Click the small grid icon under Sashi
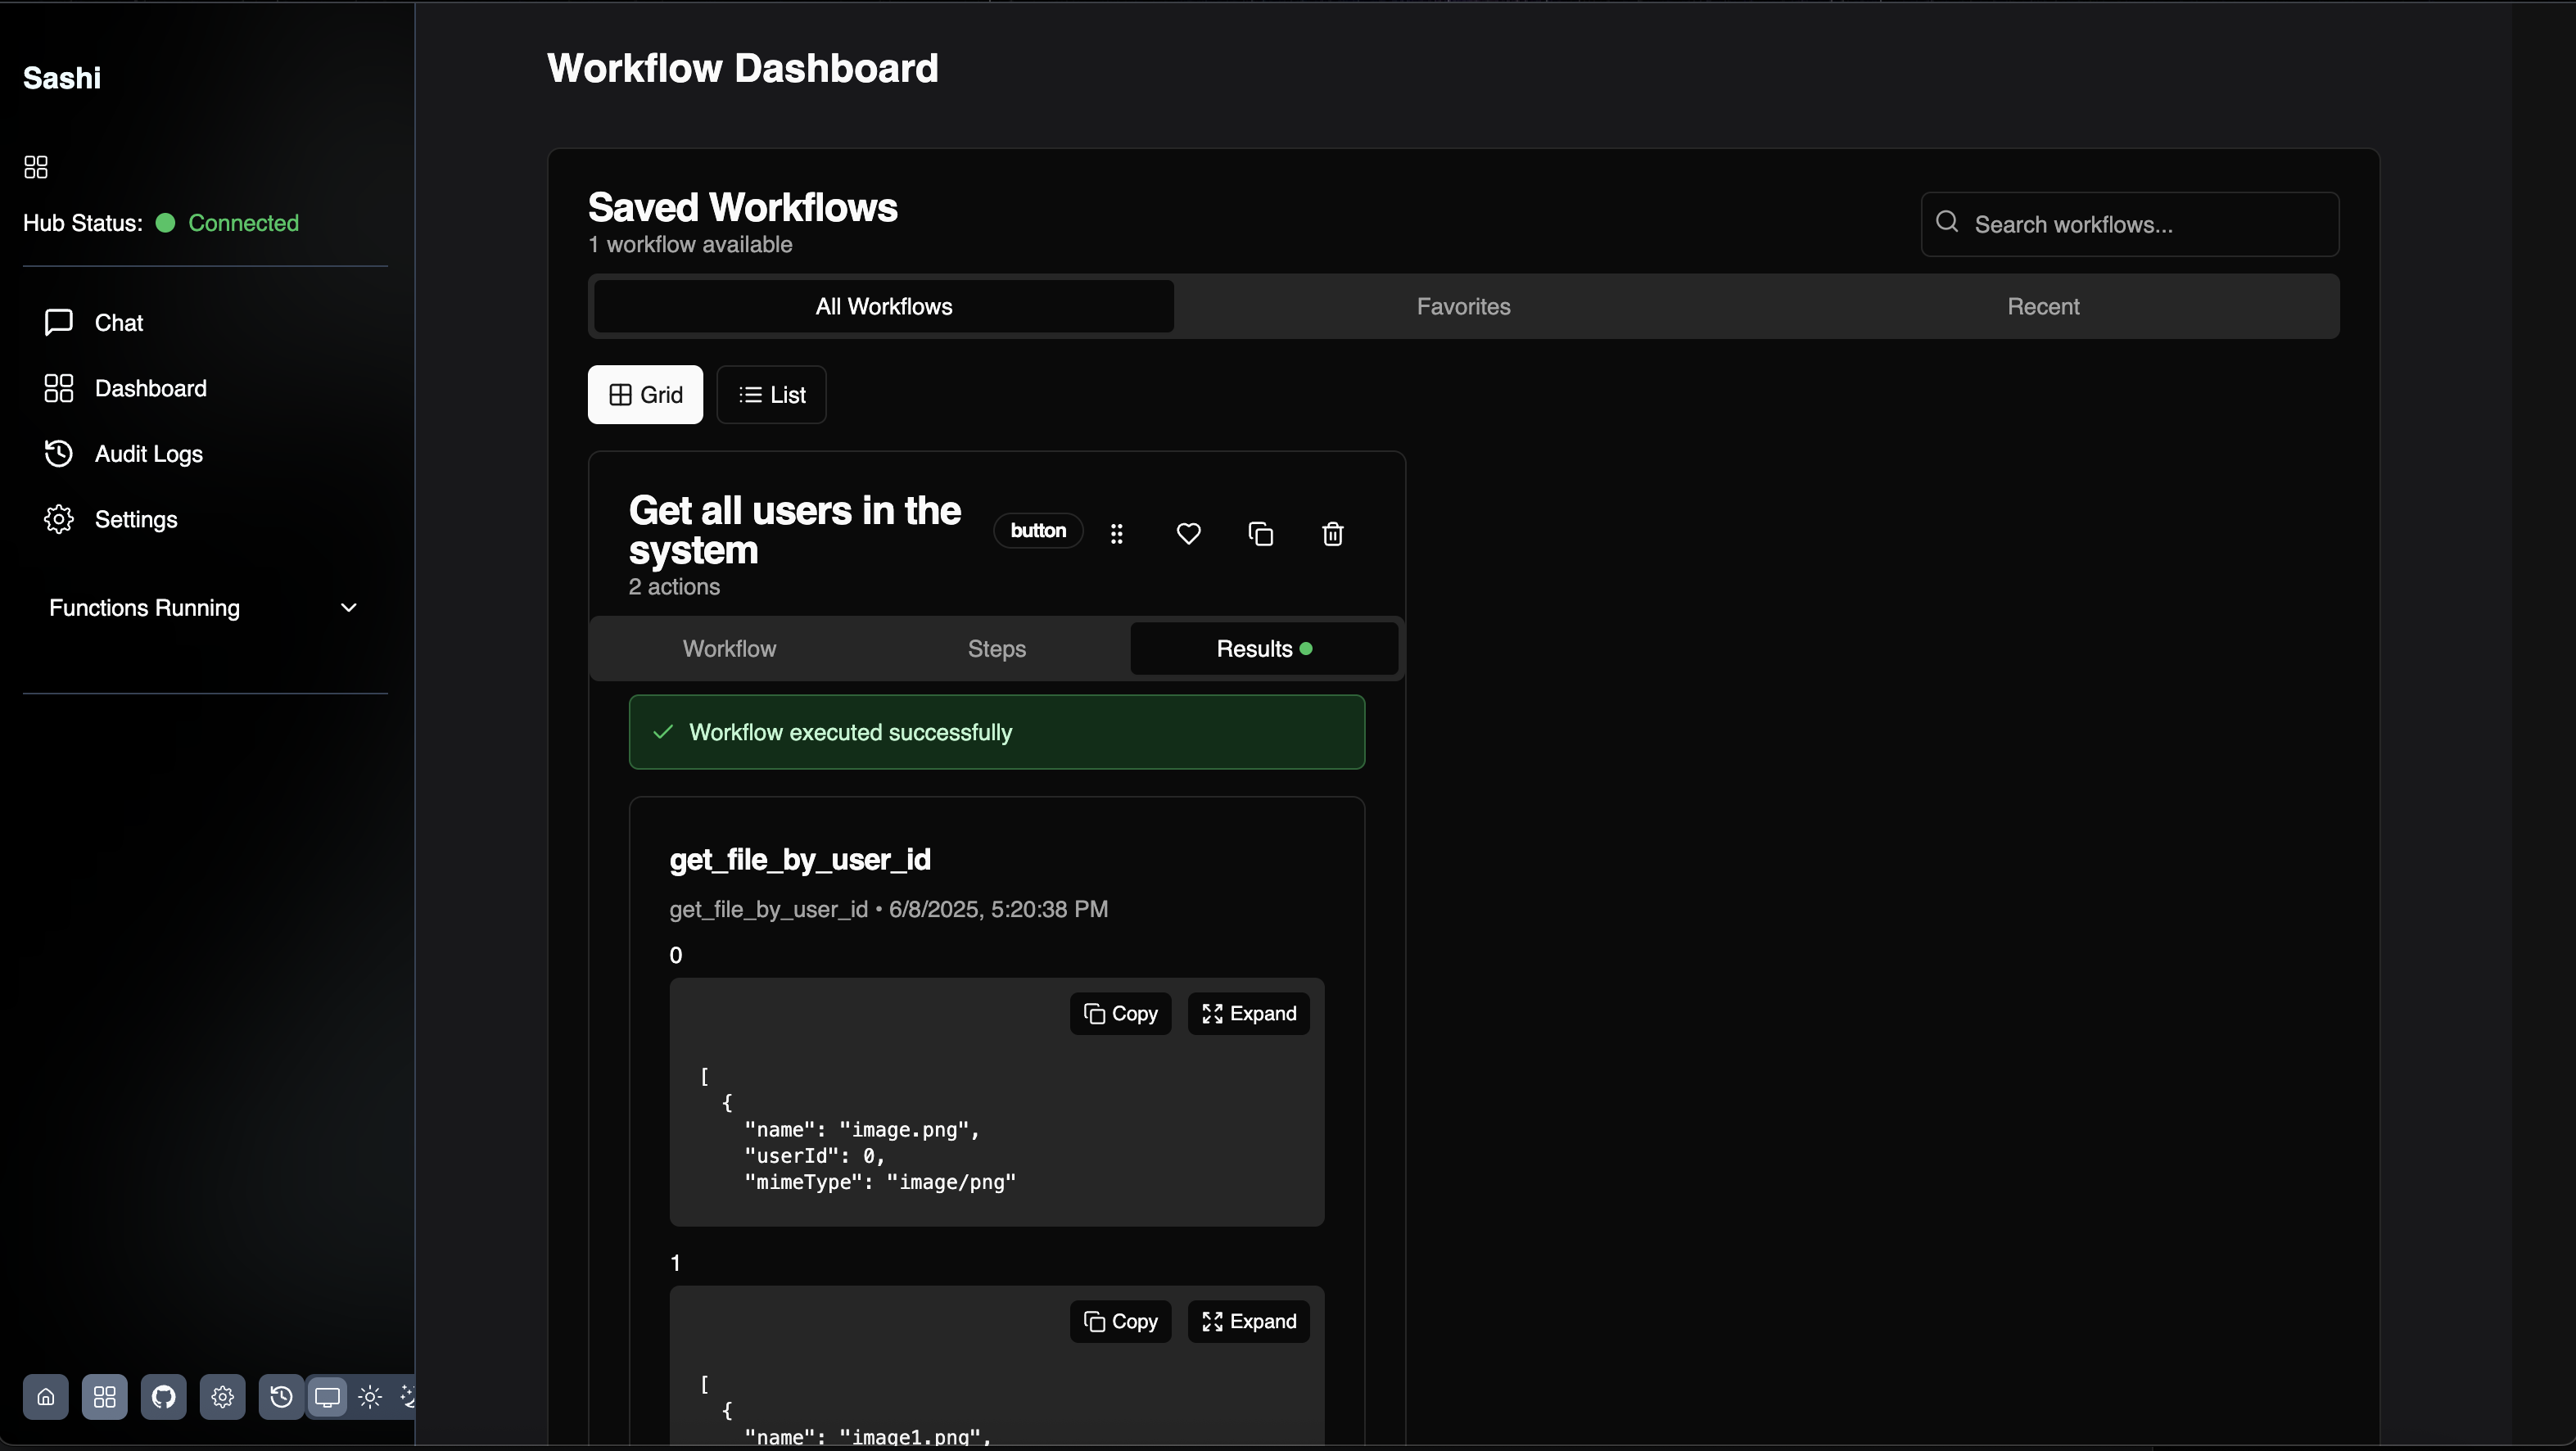 point(36,167)
